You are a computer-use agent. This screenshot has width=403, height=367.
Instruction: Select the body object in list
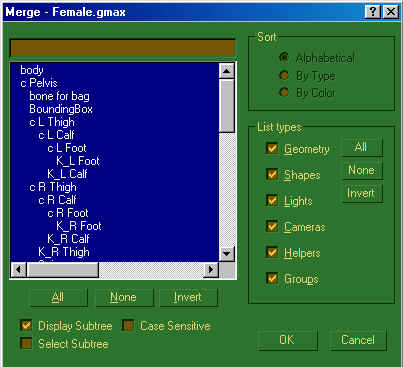click(x=32, y=70)
